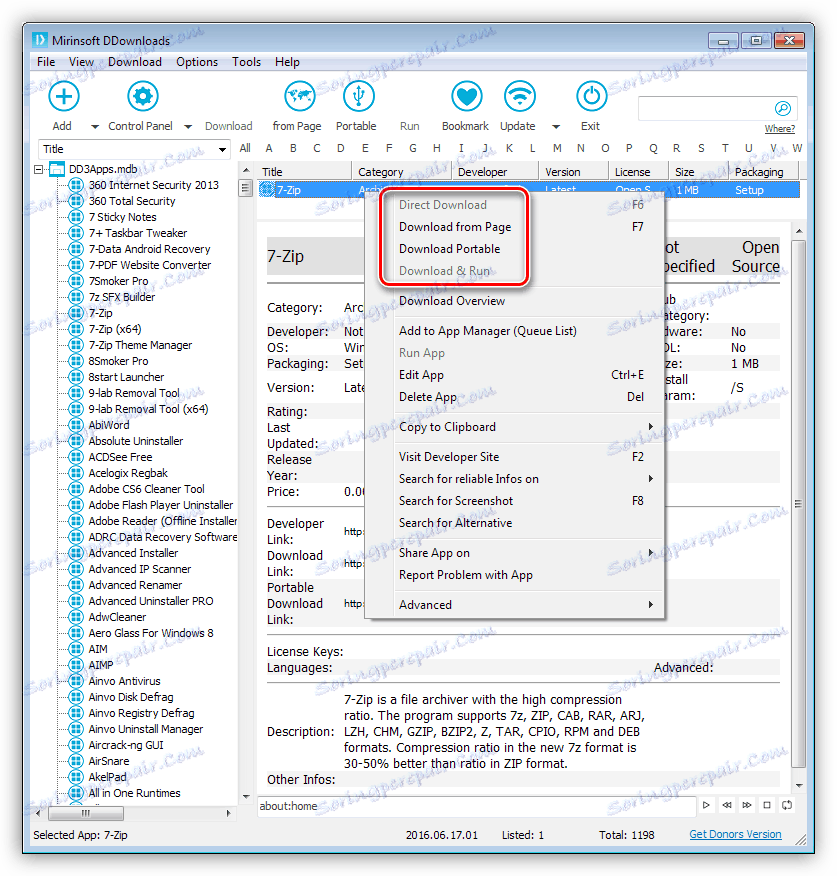Collapse the DD3Apps.mdb tree node
Viewport: 837px width, 876px height.
coord(38,169)
